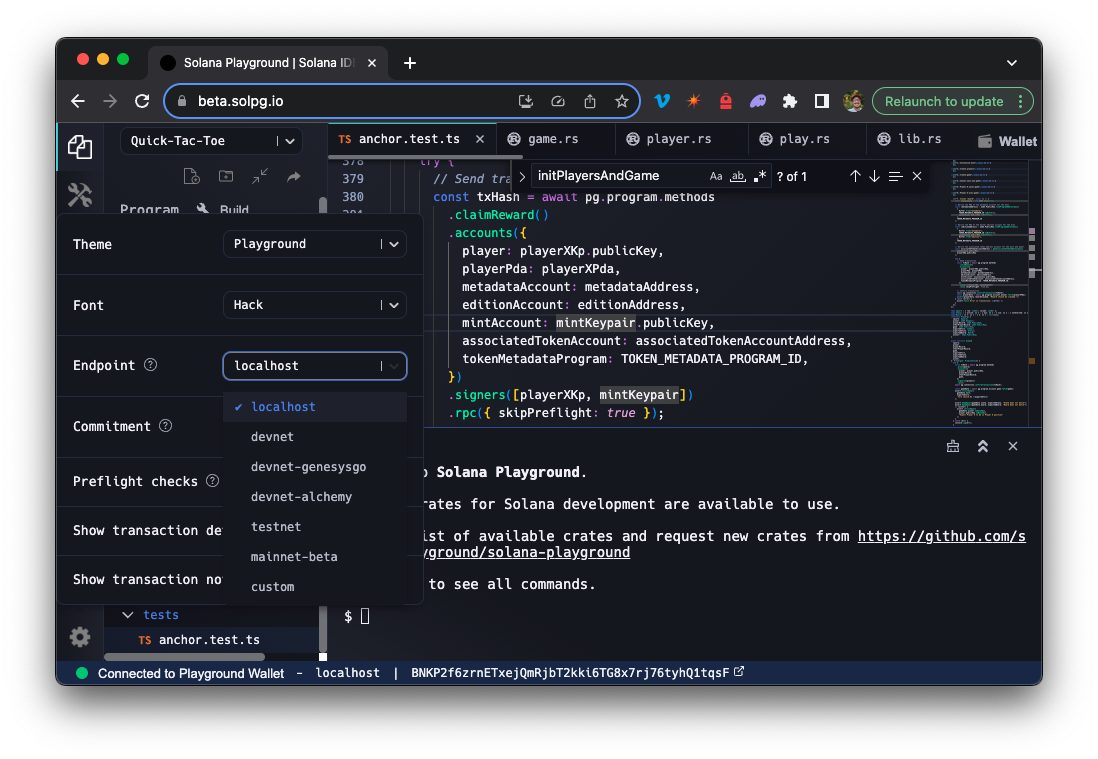
Task: Open the github.com crates link
Action: click(x=941, y=536)
